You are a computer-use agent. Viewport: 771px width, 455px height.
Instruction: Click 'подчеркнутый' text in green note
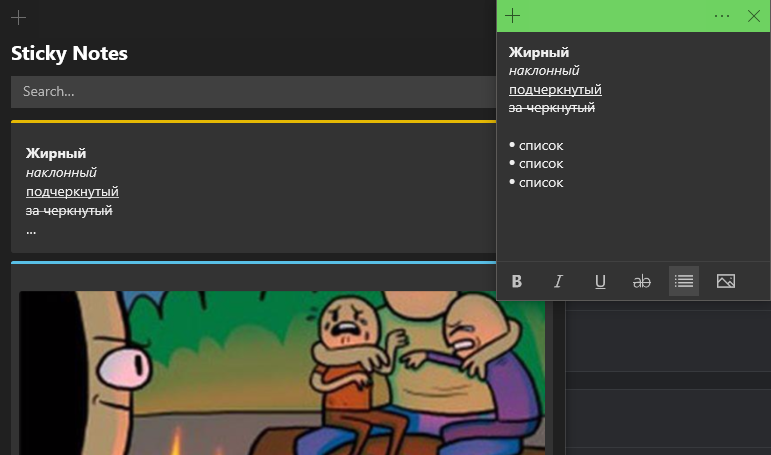(x=555, y=90)
